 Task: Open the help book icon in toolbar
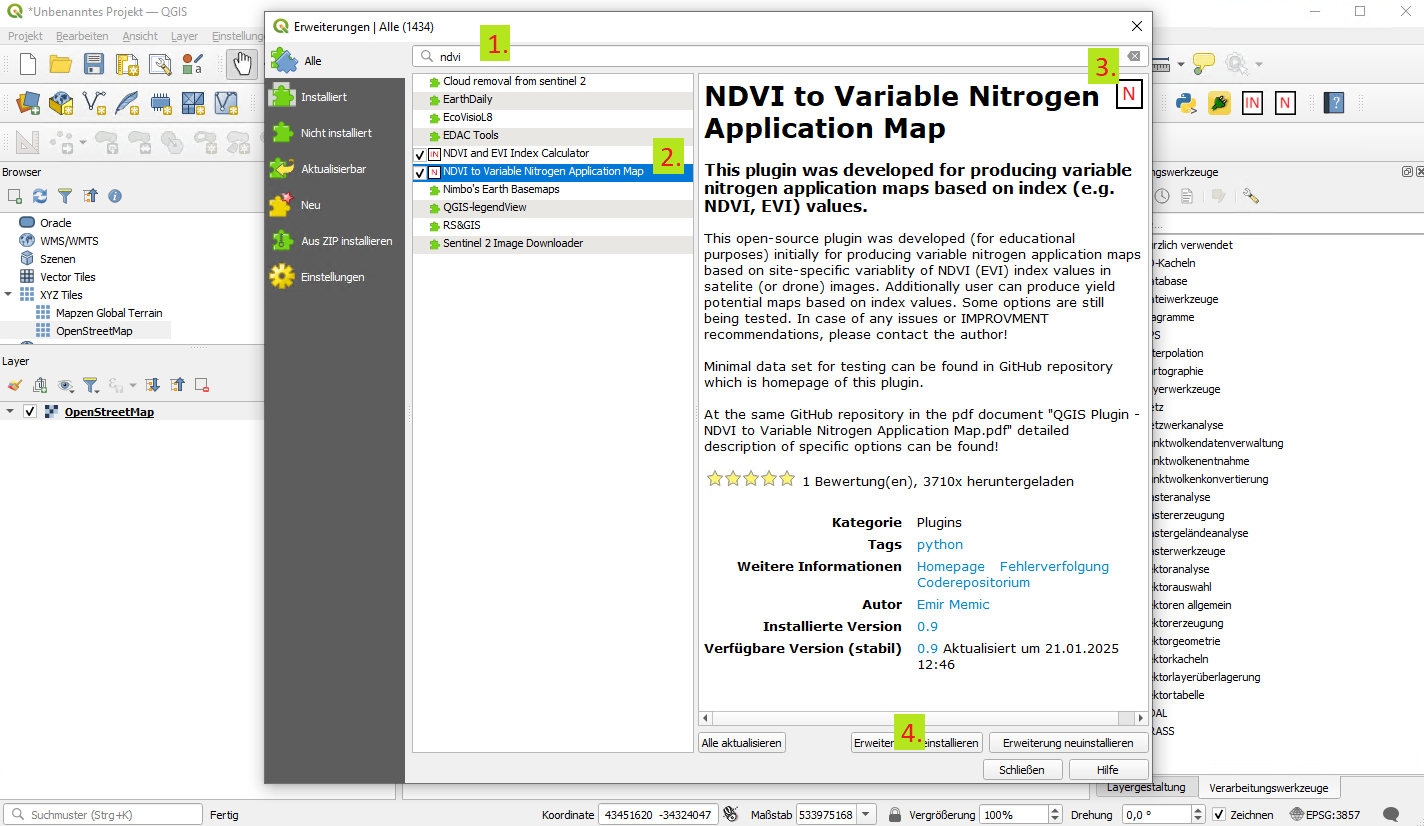[x=1333, y=102]
